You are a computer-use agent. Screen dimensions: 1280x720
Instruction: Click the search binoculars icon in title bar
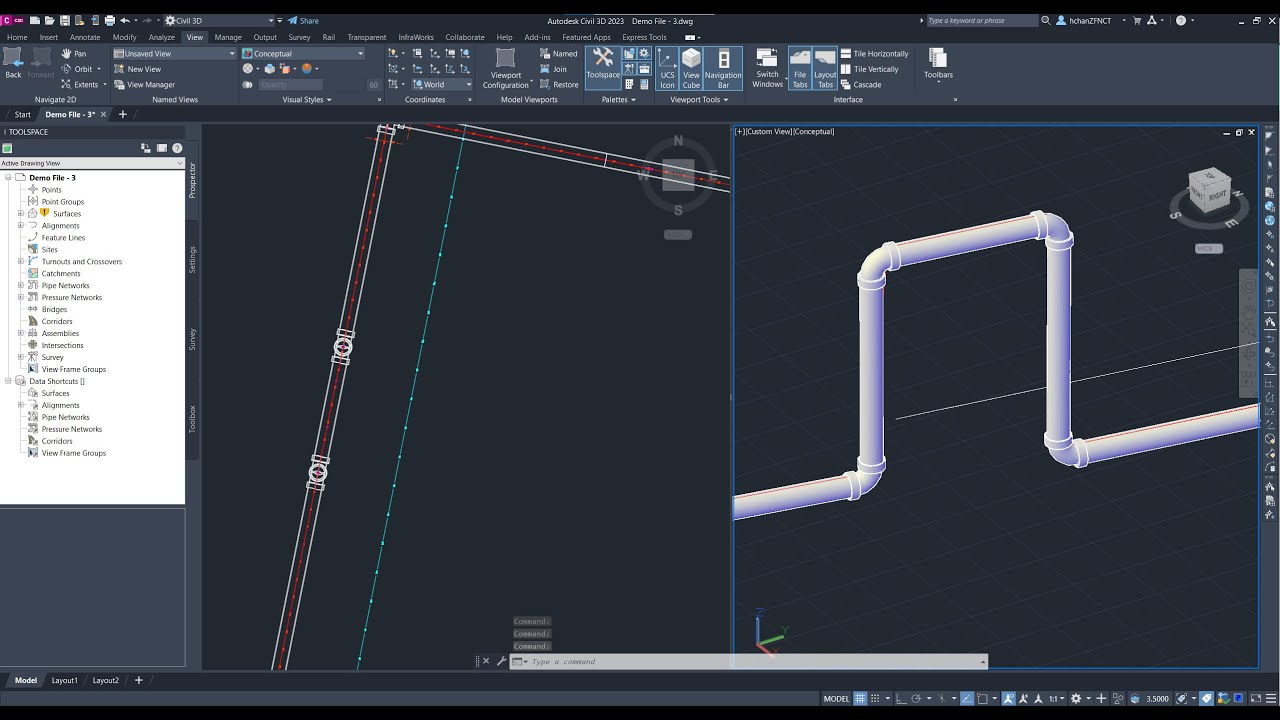pyautogui.click(x=1046, y=20)
